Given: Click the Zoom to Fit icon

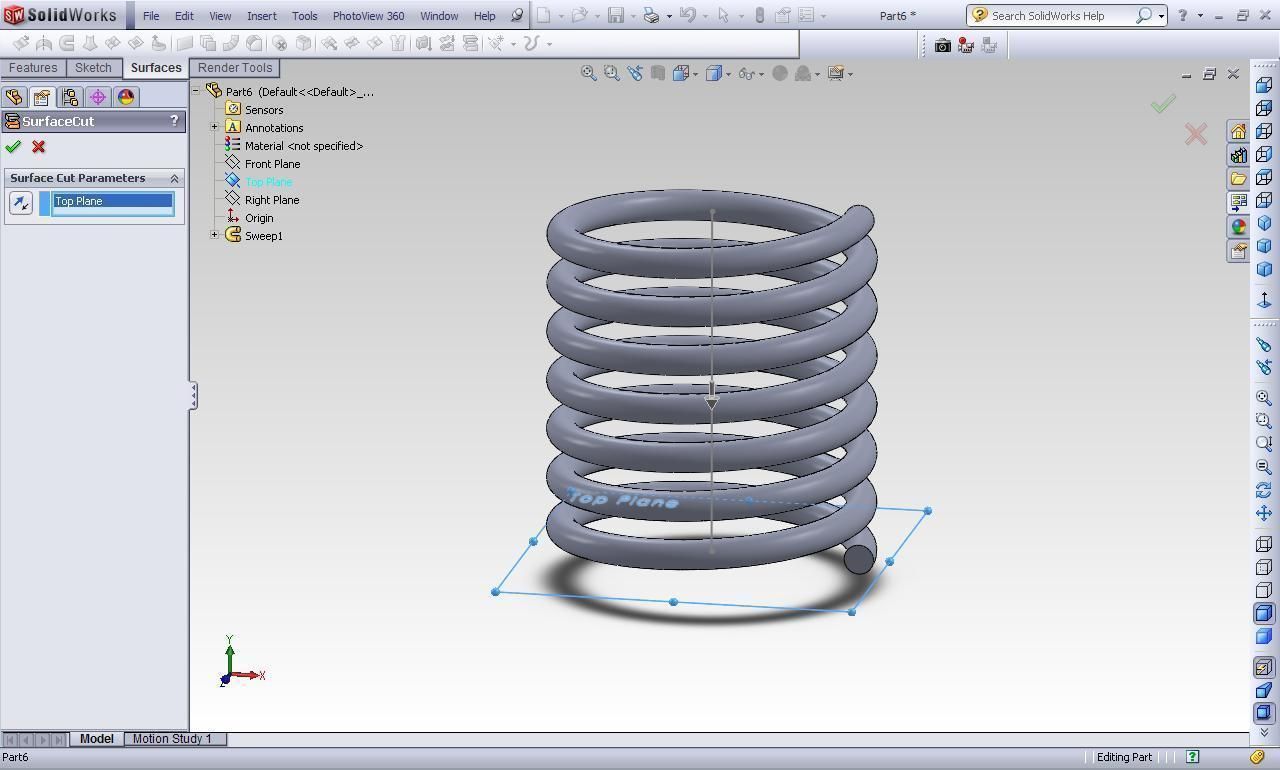Looking at the screenshot, I should tap(589, 72).
